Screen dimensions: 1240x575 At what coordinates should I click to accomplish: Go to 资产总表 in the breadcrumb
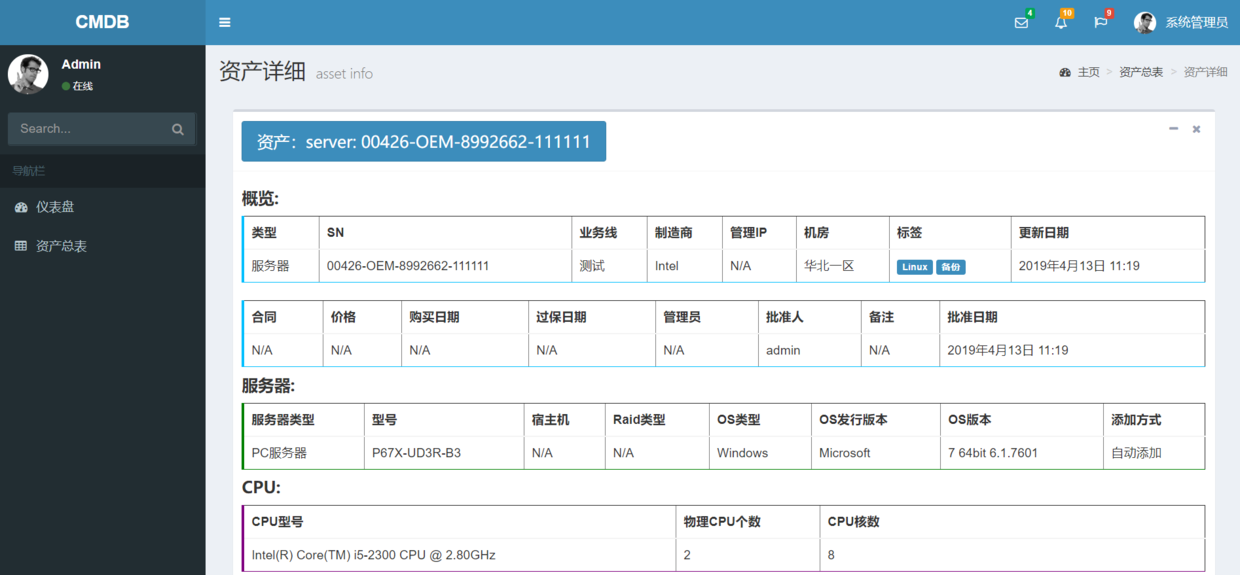[x=1141, y=72]
